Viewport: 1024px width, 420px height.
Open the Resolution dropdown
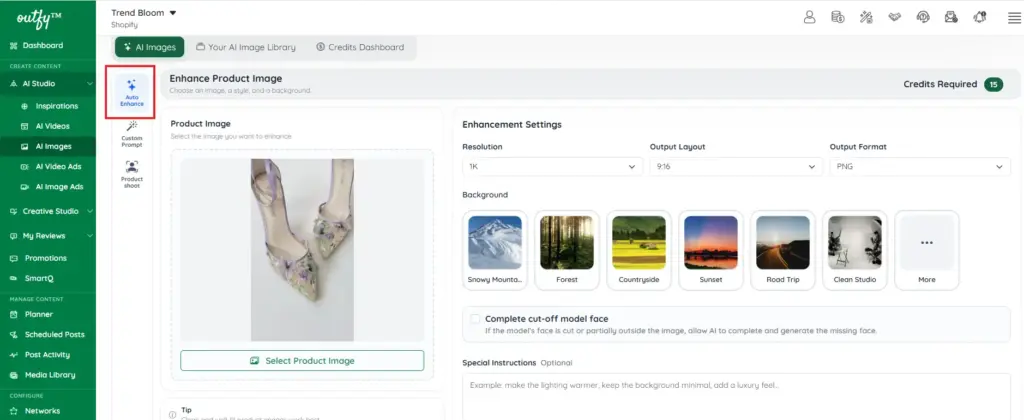click(x=552, y=167)
